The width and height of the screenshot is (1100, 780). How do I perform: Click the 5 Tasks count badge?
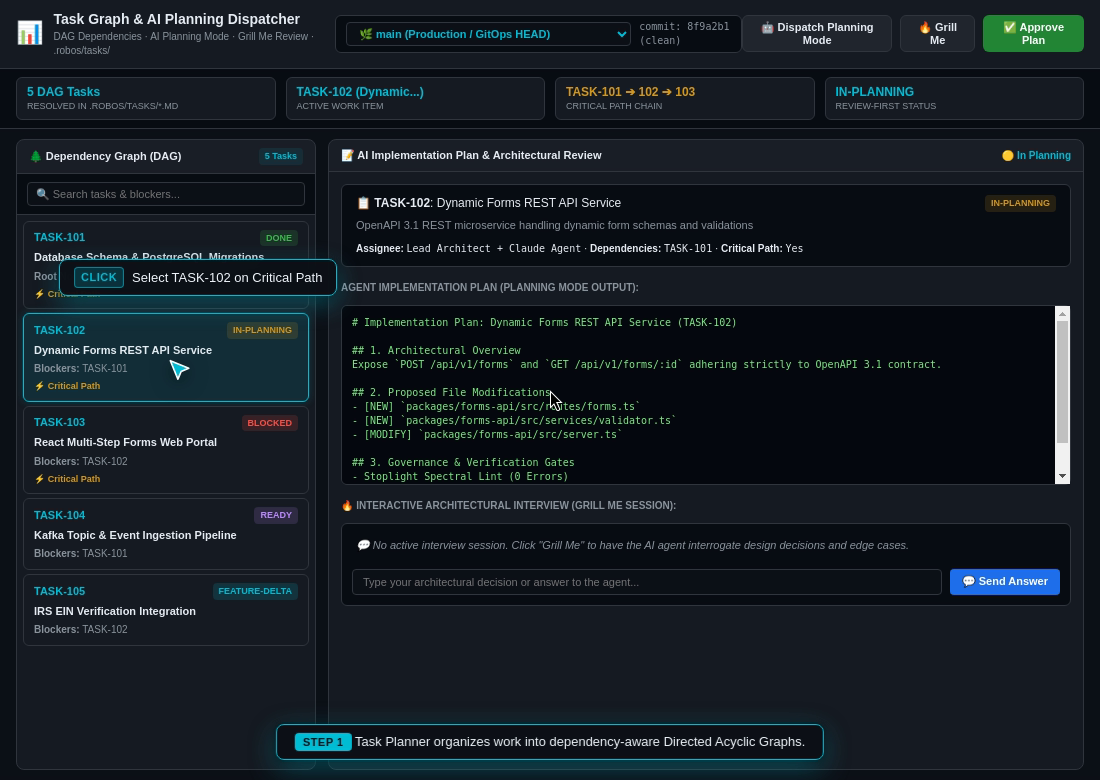point(281,156)
